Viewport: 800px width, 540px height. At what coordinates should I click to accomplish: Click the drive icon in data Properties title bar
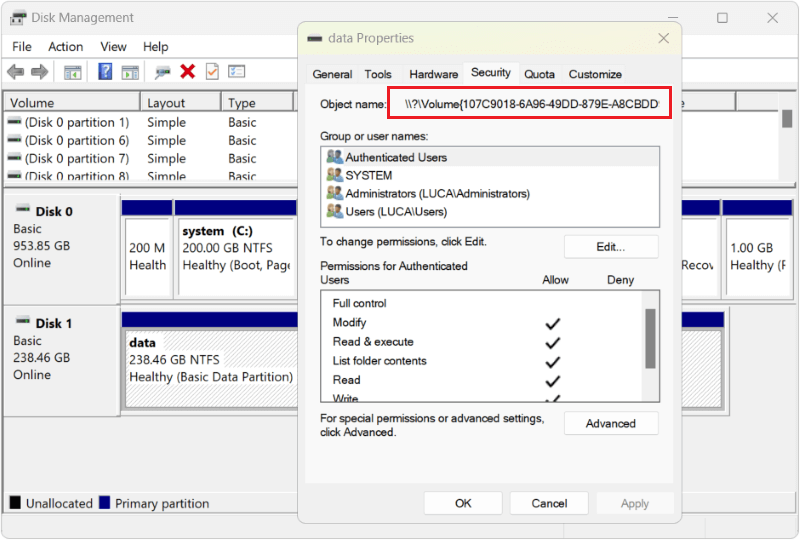315,38
